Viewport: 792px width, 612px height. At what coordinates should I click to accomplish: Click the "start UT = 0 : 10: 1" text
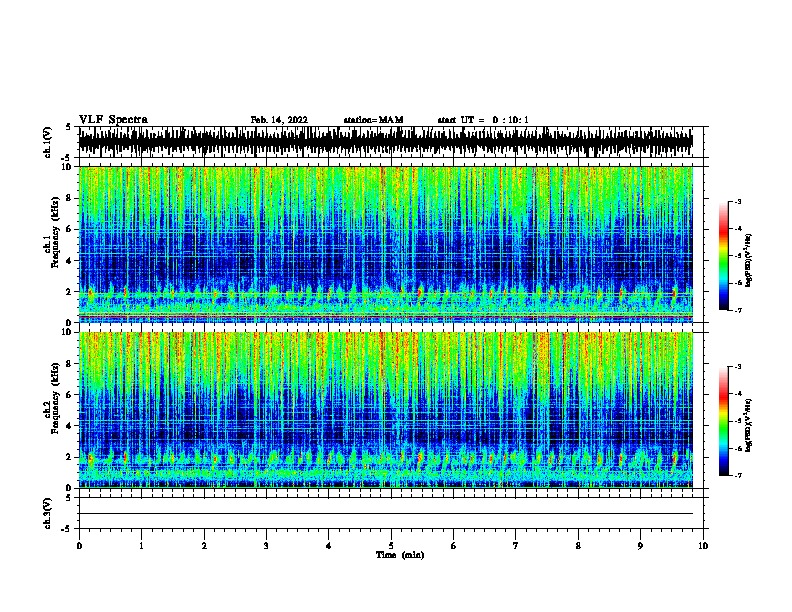[x=483, y=120]
